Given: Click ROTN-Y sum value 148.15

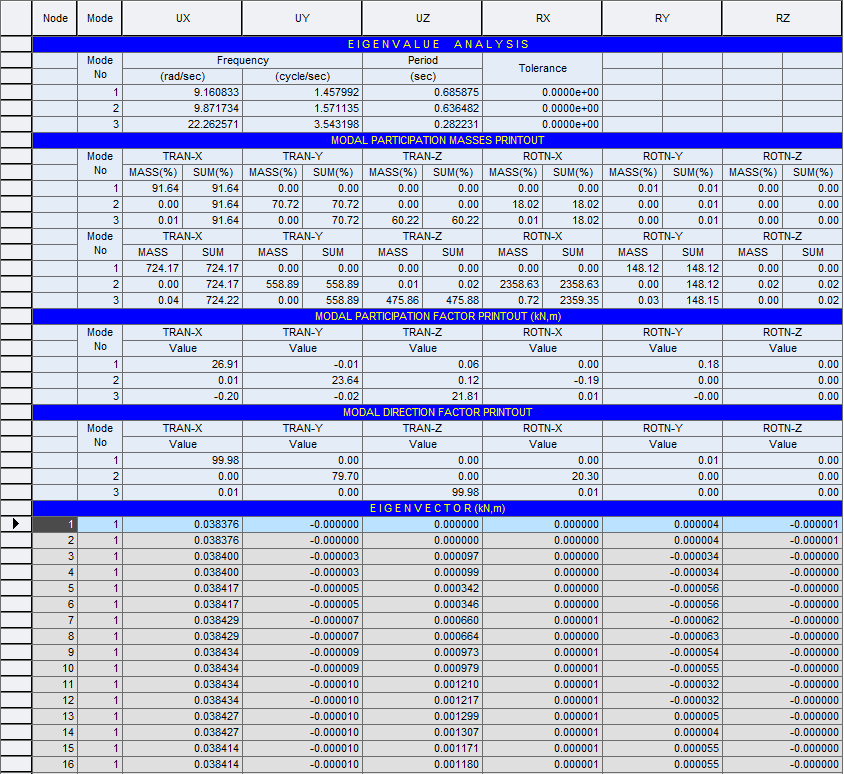Looking at the screenshot, I should click(693, 300).
